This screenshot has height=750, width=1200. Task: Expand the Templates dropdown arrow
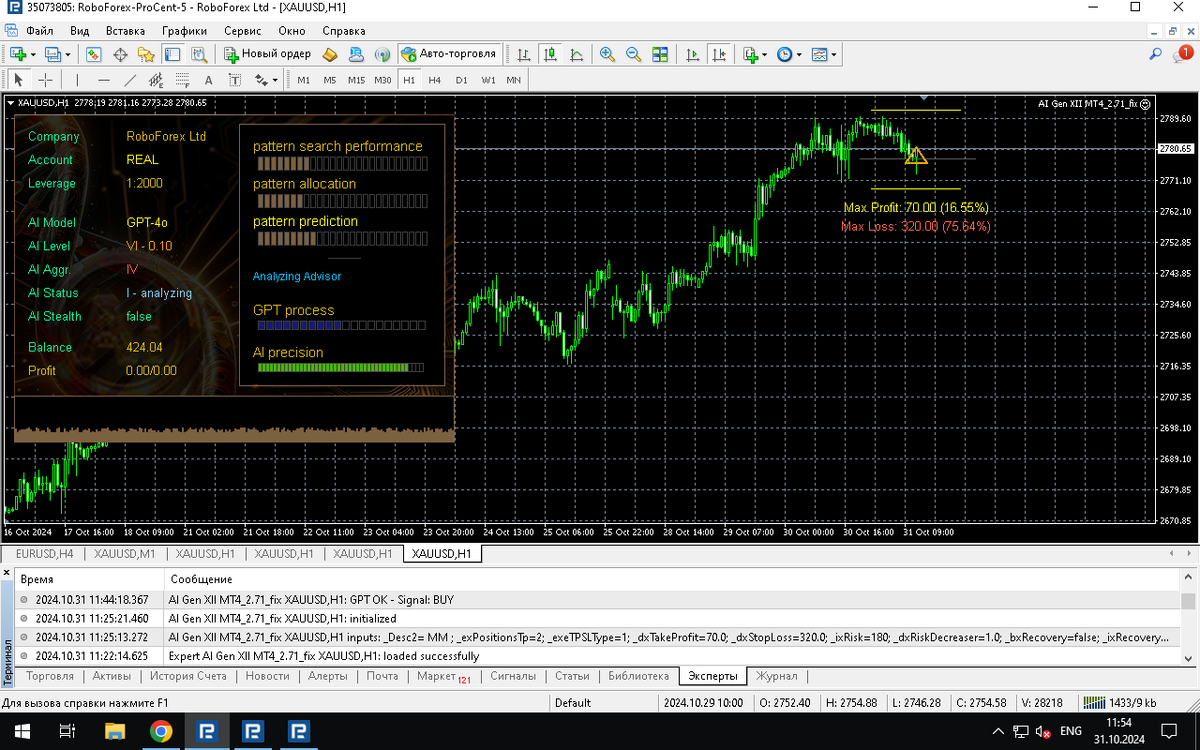click(x=834, y=54)
